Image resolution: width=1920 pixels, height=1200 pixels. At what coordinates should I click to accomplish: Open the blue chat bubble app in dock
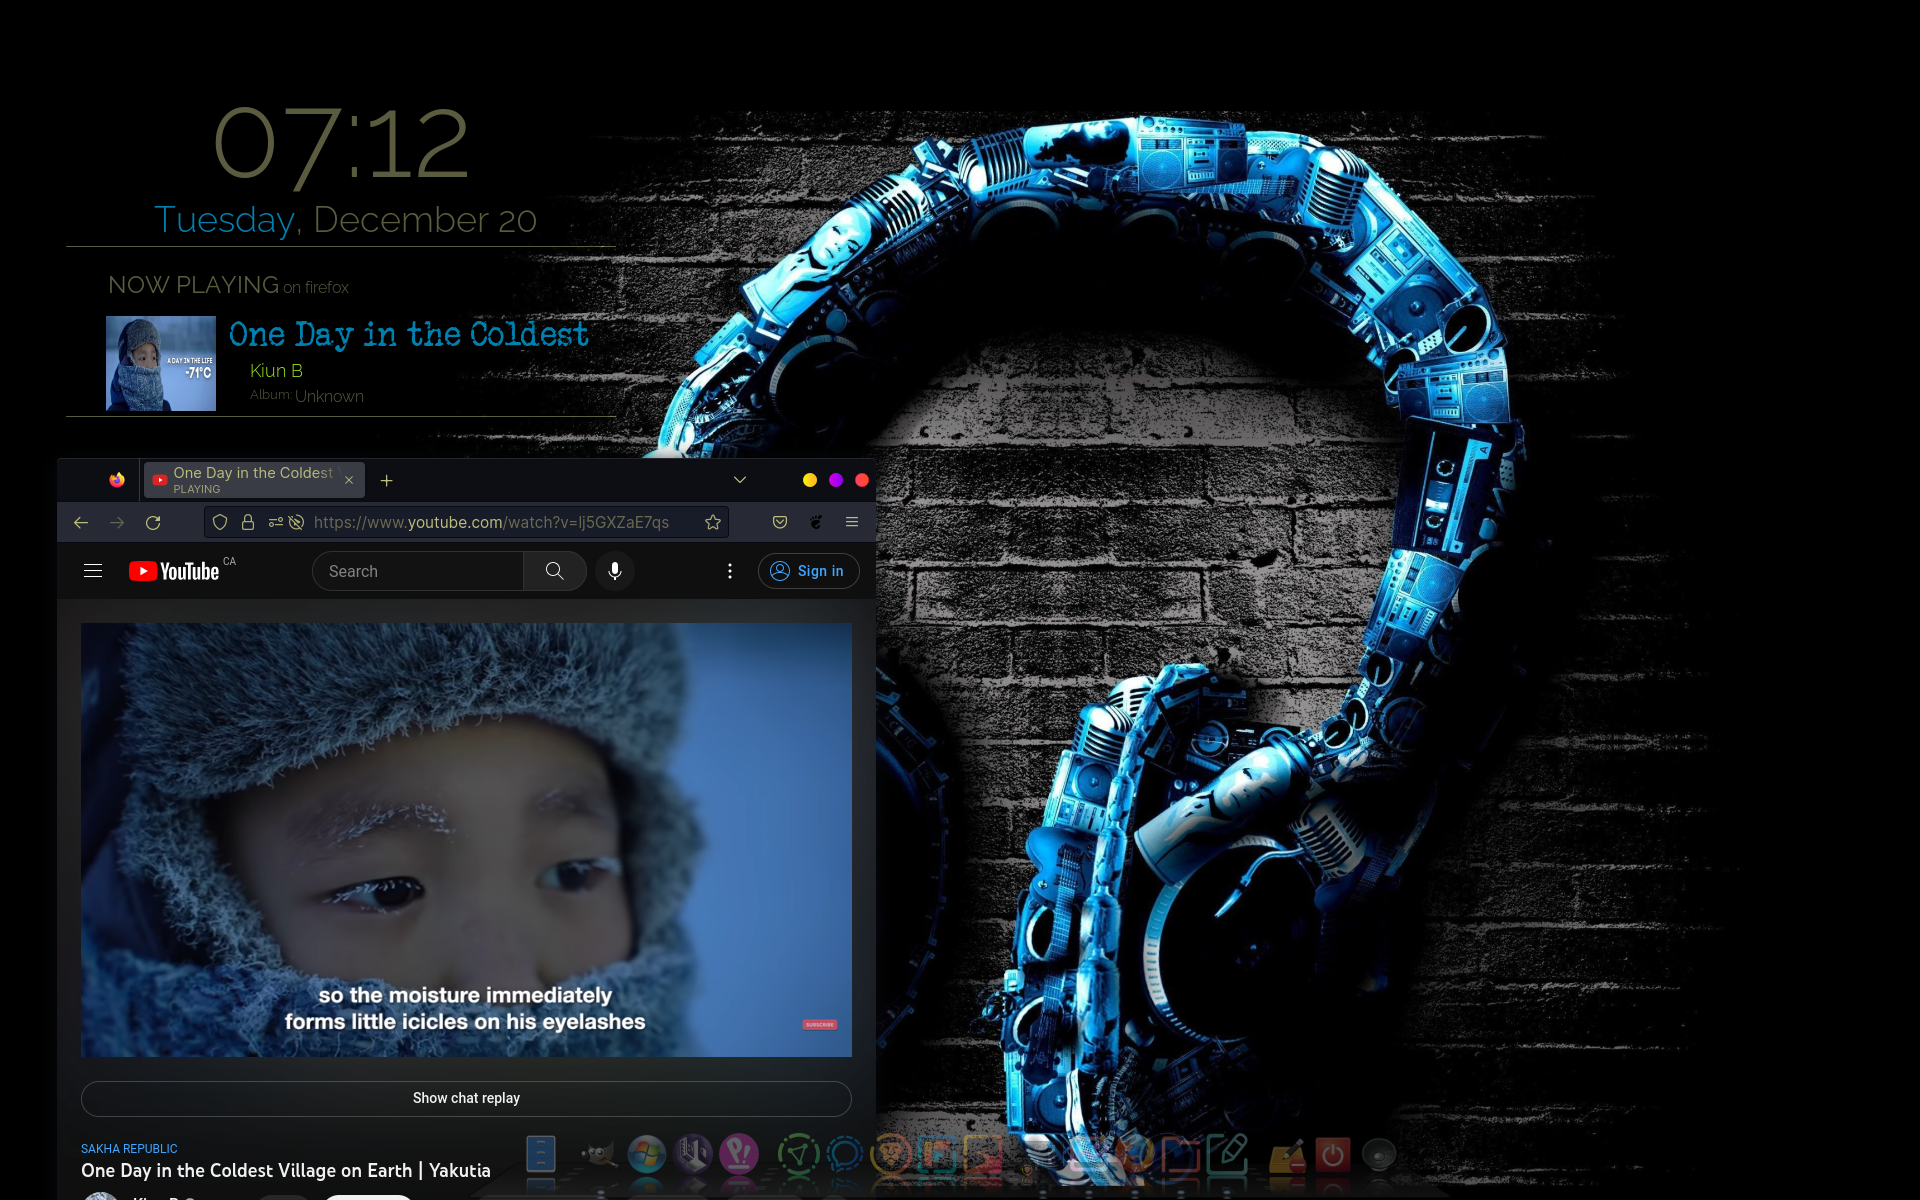point(845,1154)
